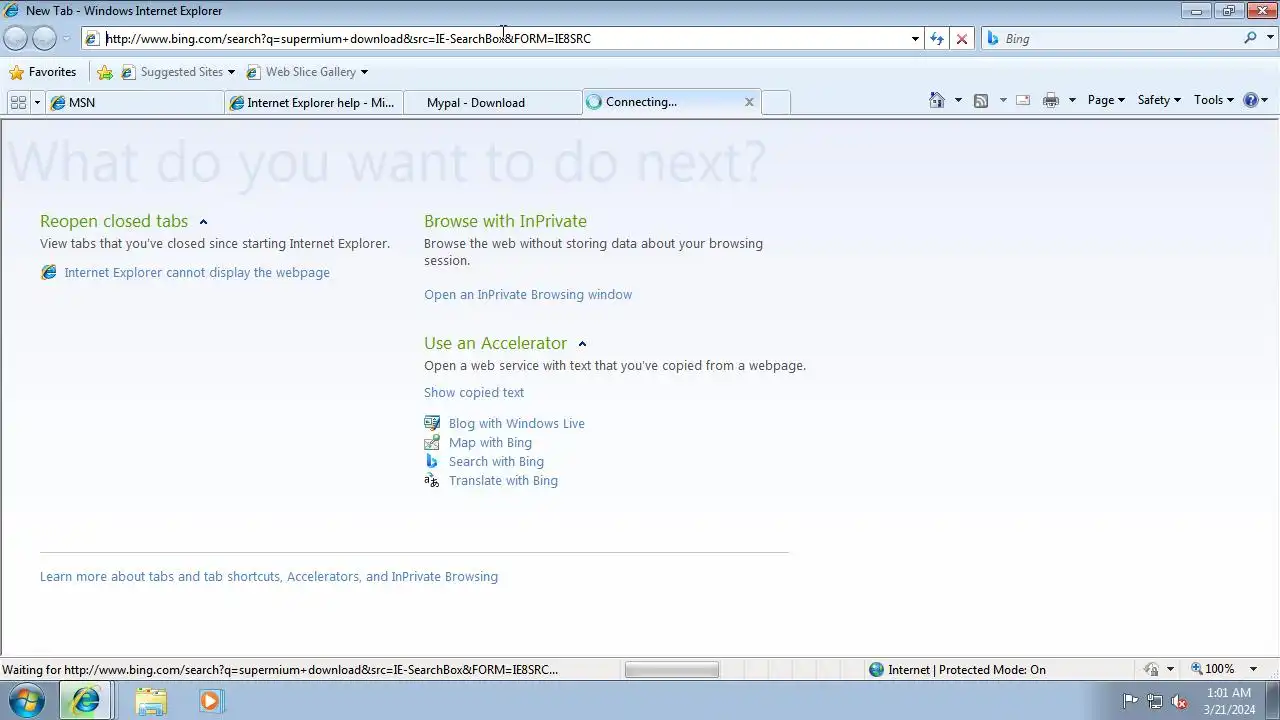Switch to the MSN tab

click(x=135, y=102)
